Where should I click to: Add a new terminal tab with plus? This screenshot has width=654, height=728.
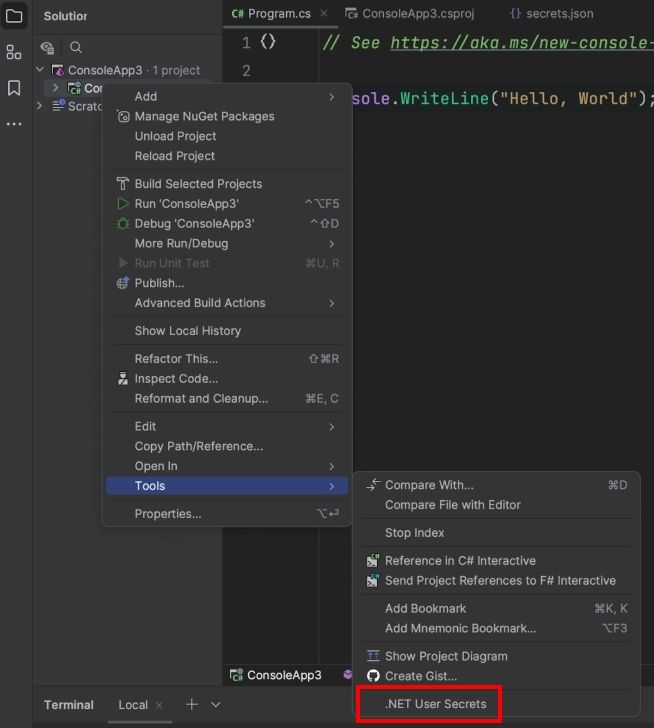[191, 704]
